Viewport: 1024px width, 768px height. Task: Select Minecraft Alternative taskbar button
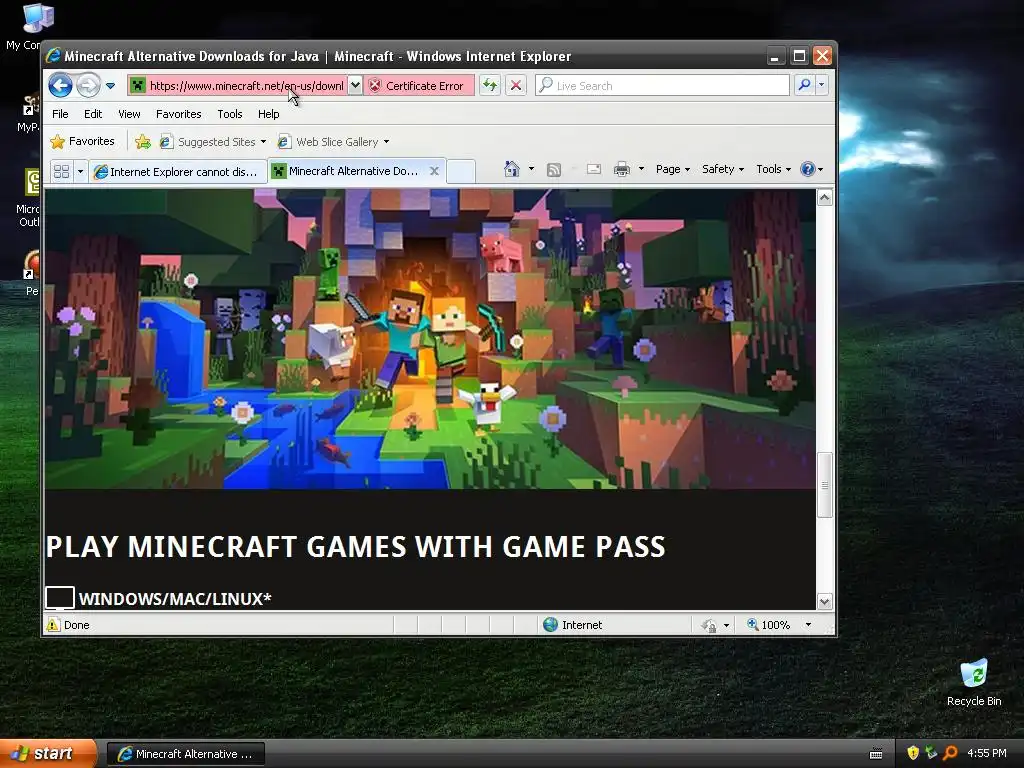186,754
